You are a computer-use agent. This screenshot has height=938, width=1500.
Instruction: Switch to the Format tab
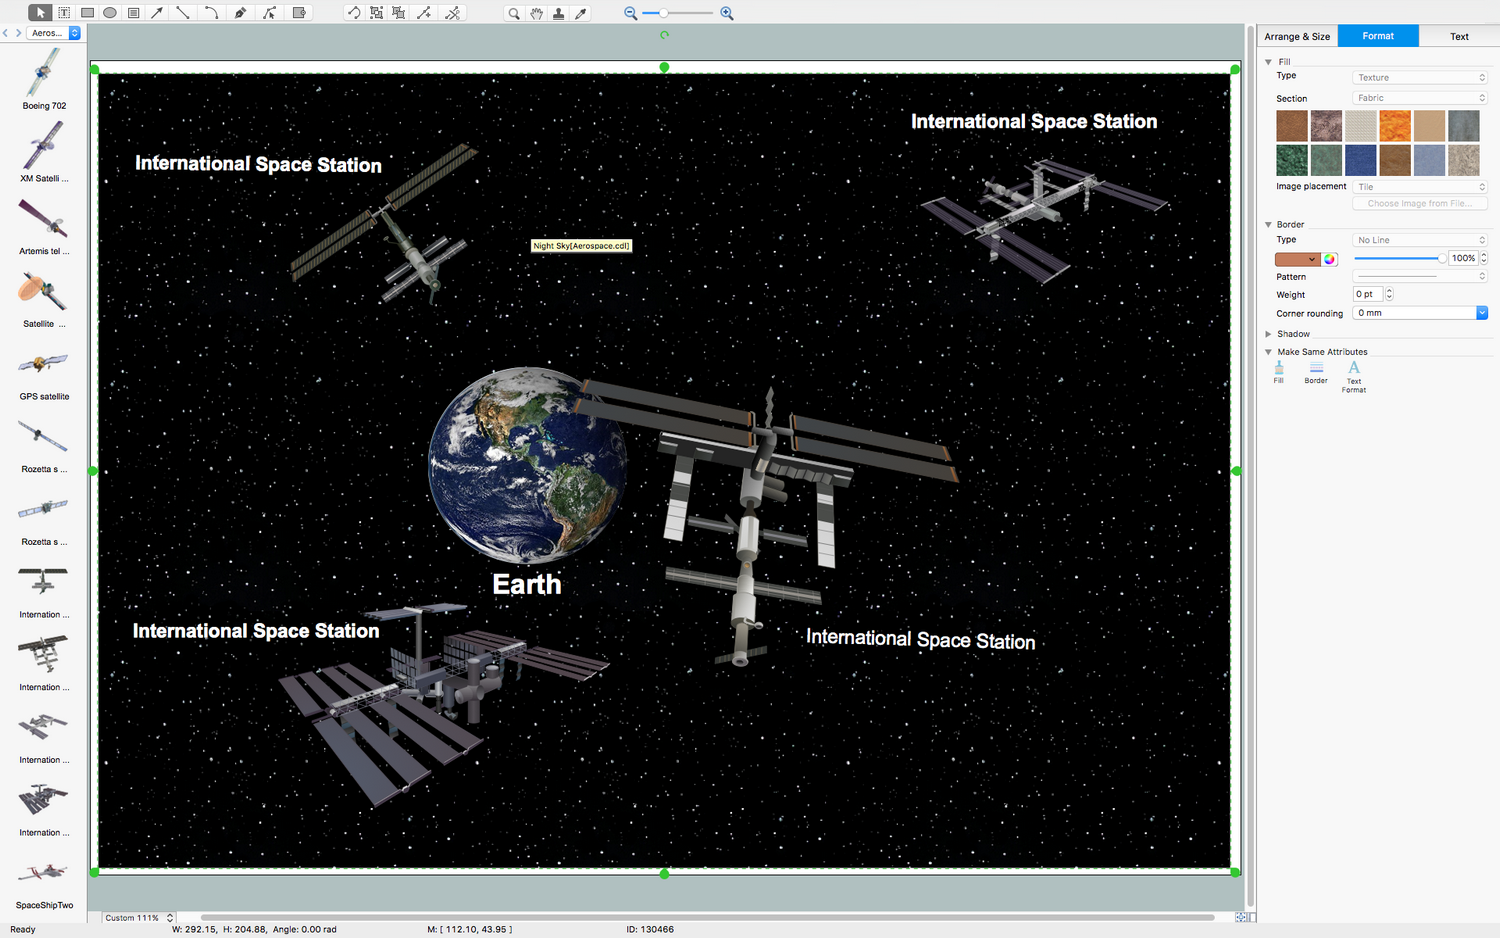click(x=1378, y=36)
